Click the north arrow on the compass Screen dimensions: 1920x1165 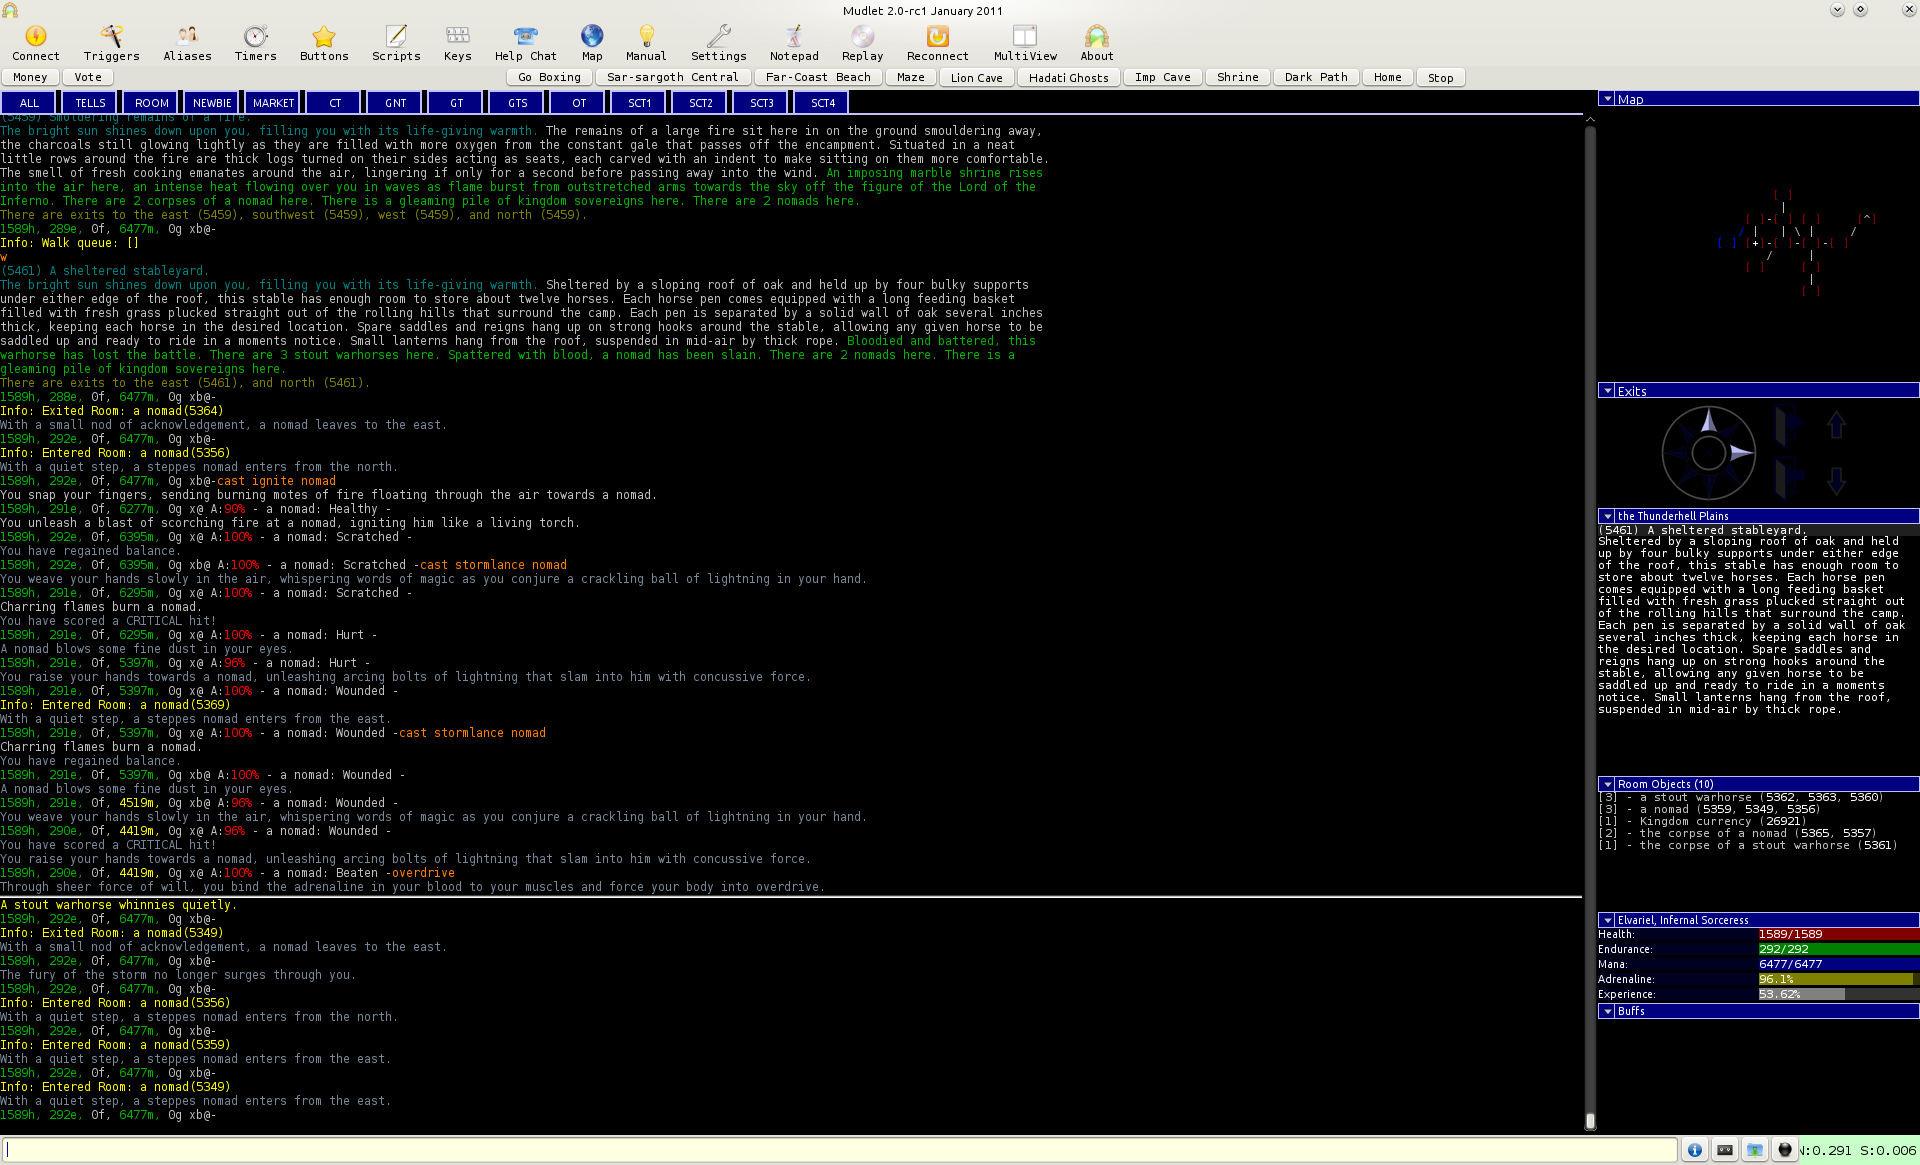point(1709,421)
